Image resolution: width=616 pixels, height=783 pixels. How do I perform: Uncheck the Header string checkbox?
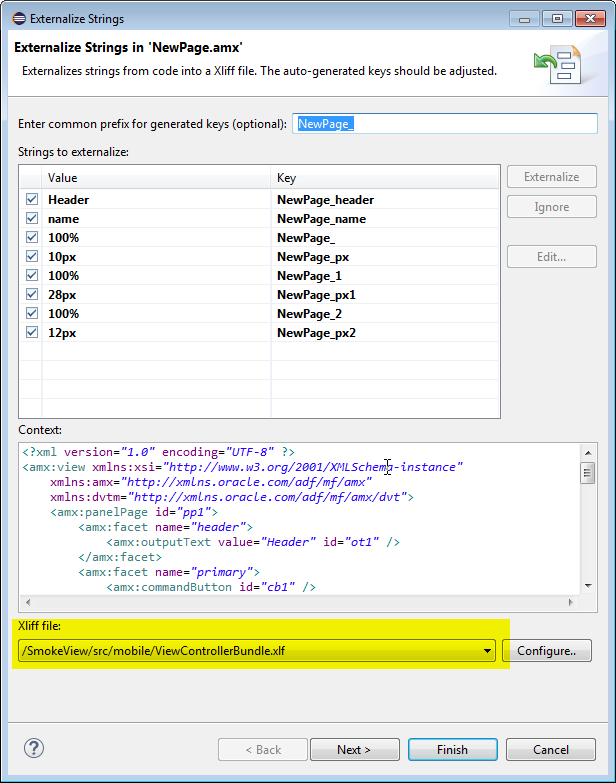(x=32, y=199)
